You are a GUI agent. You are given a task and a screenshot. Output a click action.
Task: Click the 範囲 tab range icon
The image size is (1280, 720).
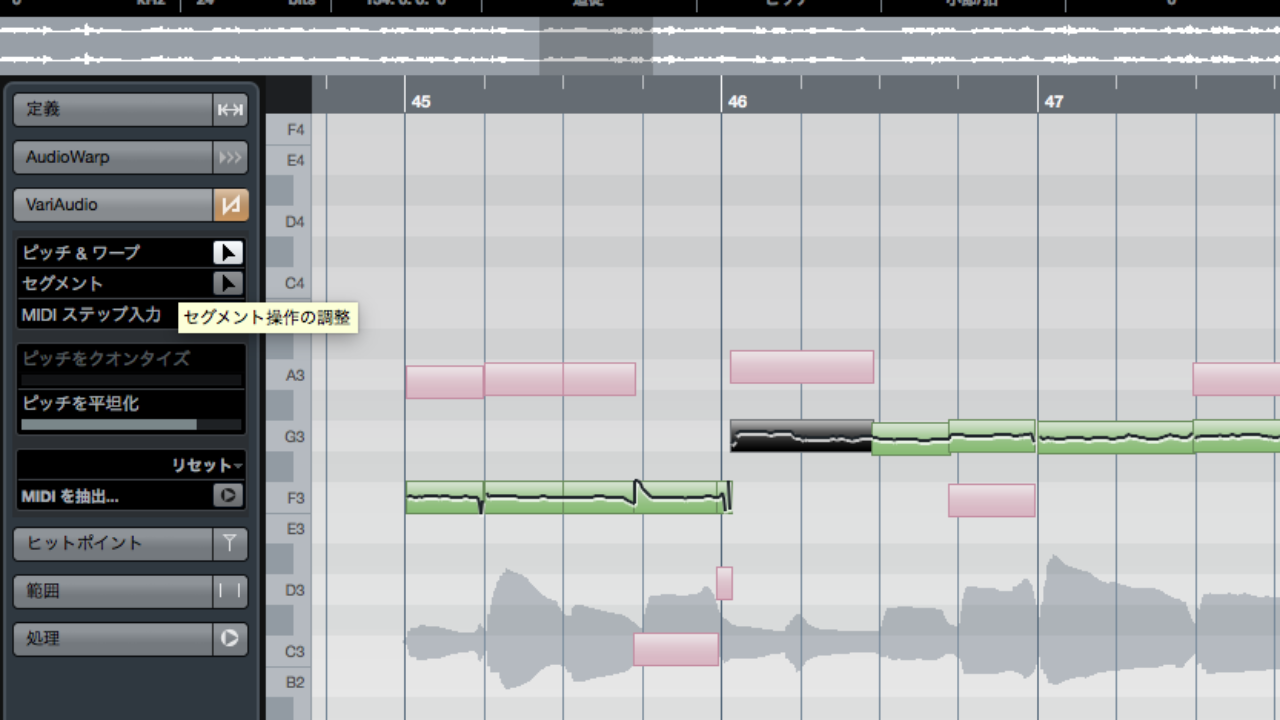(x=230, y=591)
